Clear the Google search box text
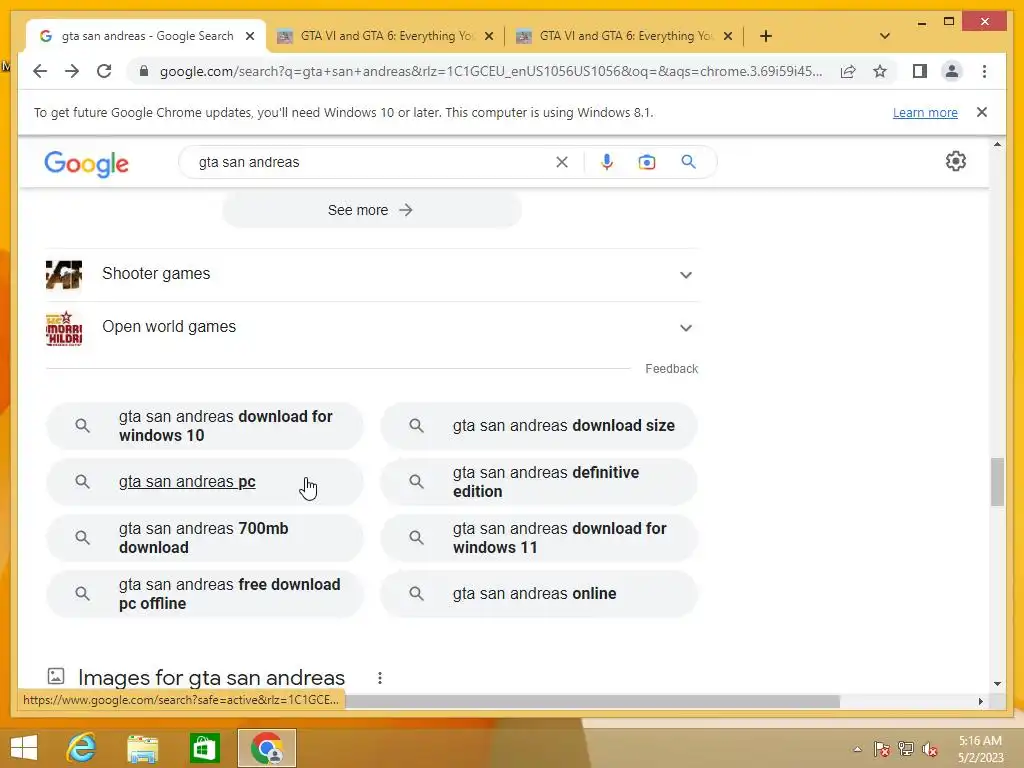1024x768 pixels. tap(562, 162)
